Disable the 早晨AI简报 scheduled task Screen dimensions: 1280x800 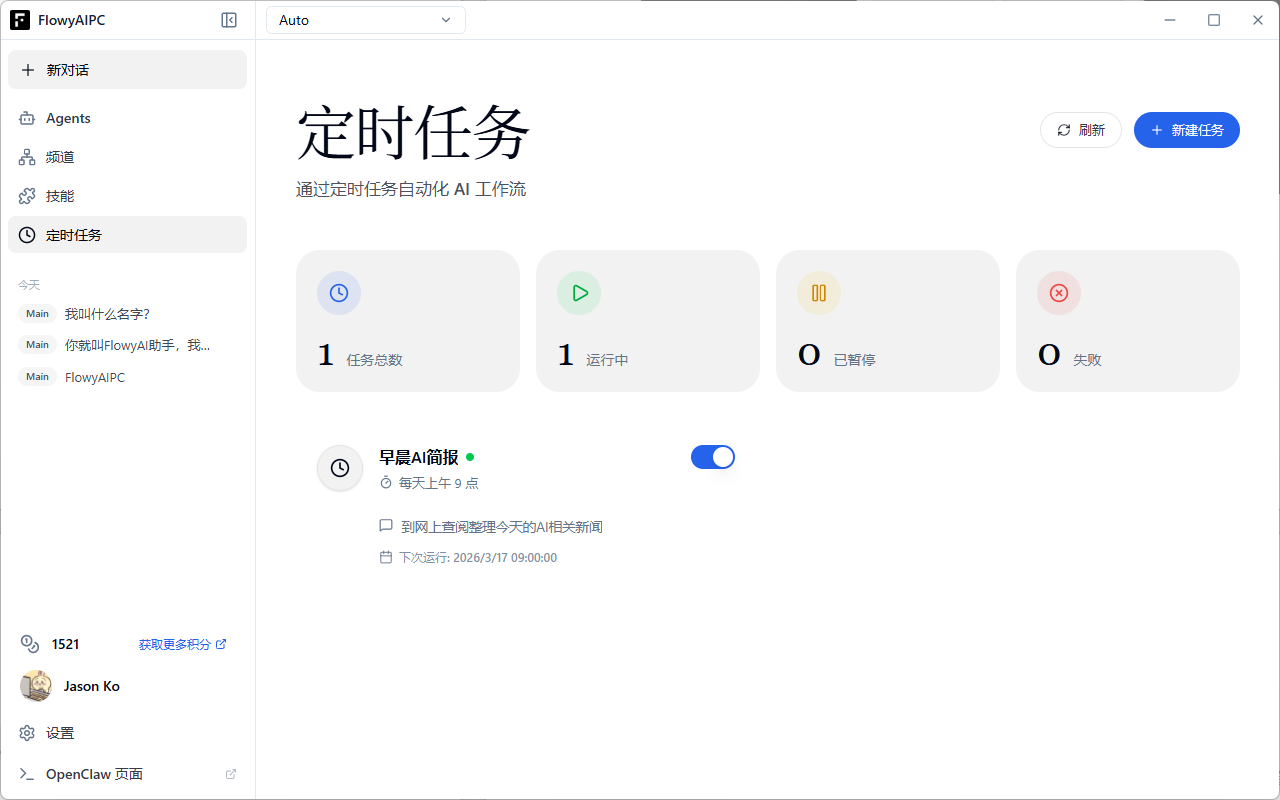713,456
